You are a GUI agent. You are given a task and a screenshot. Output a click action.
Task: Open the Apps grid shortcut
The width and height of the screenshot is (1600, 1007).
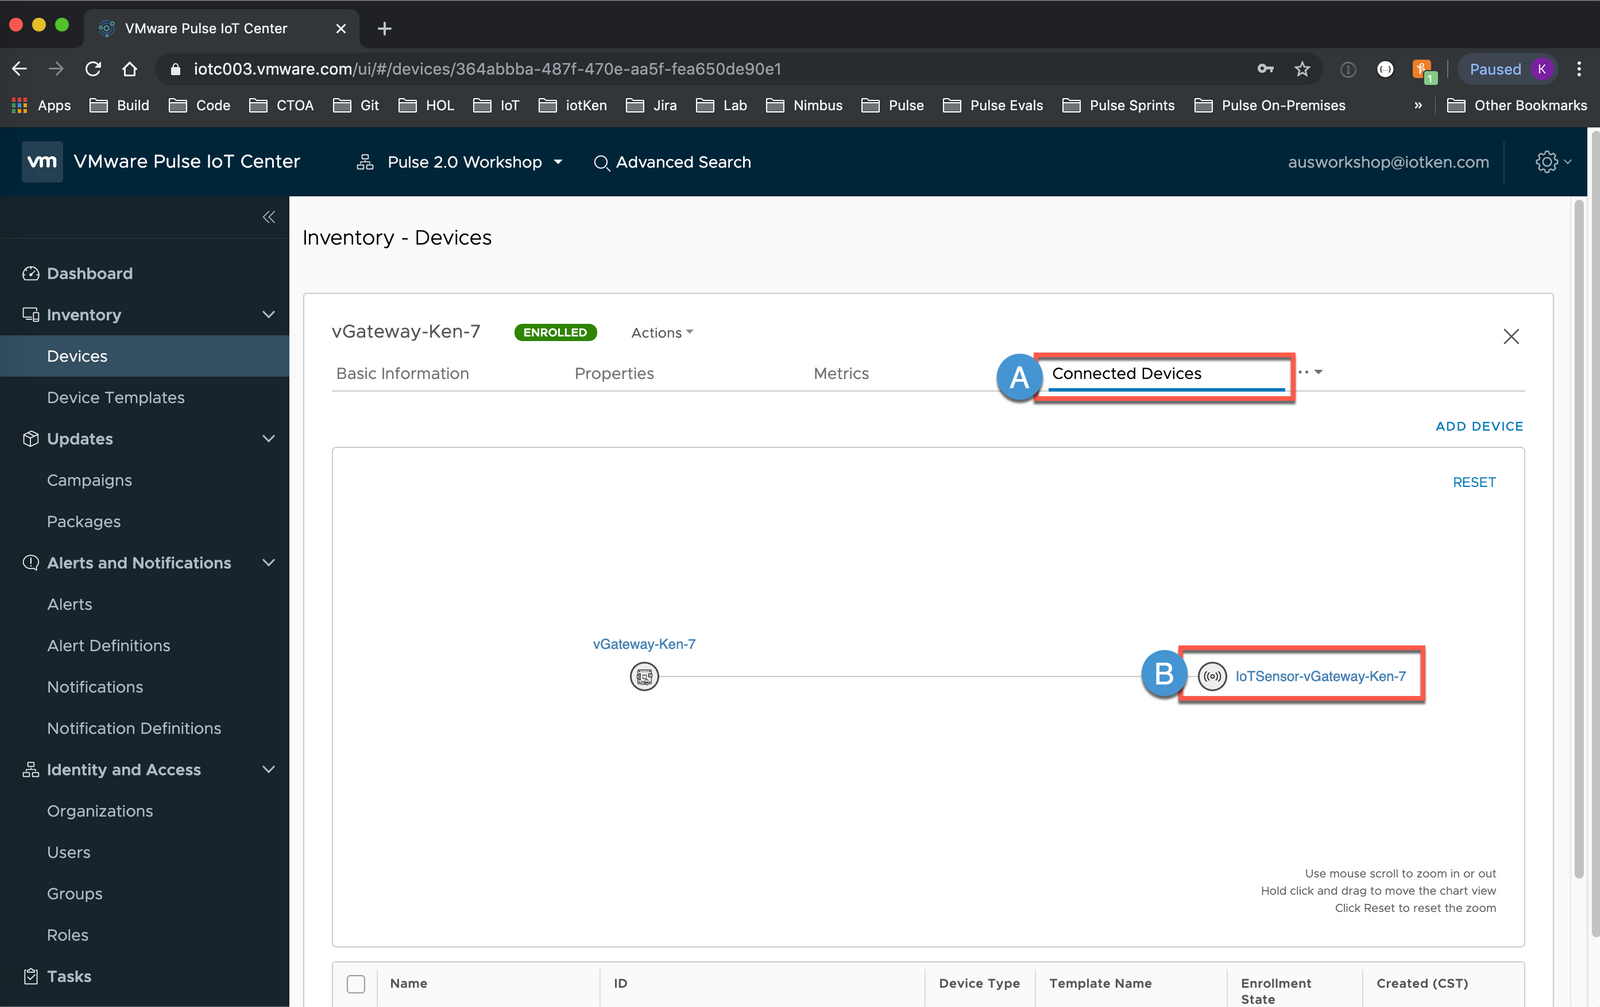click(x=41, y=105)
